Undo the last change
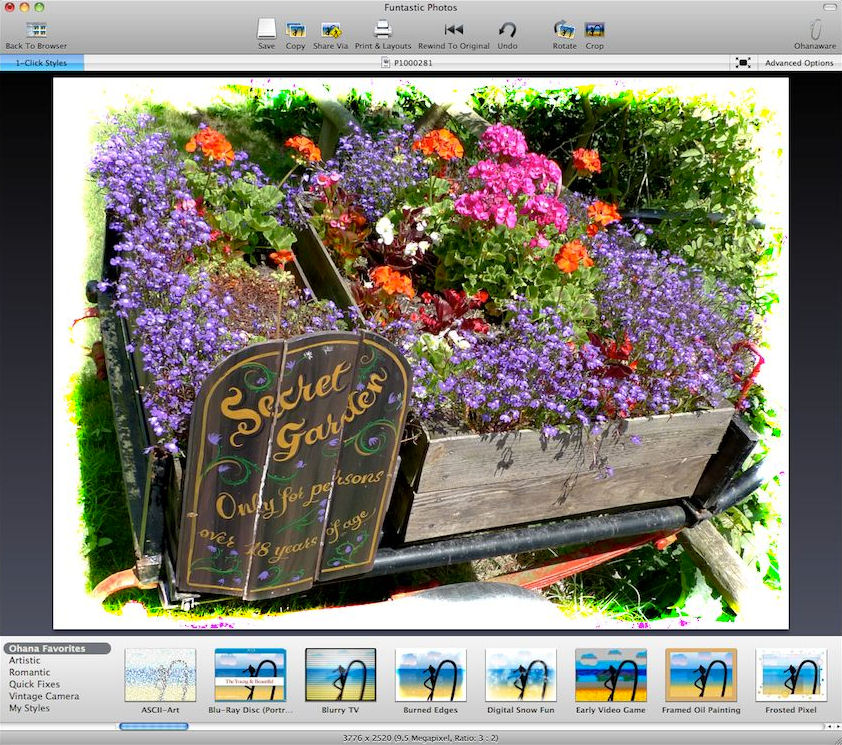This screenshot has height=745, width=842. [507, 30]
